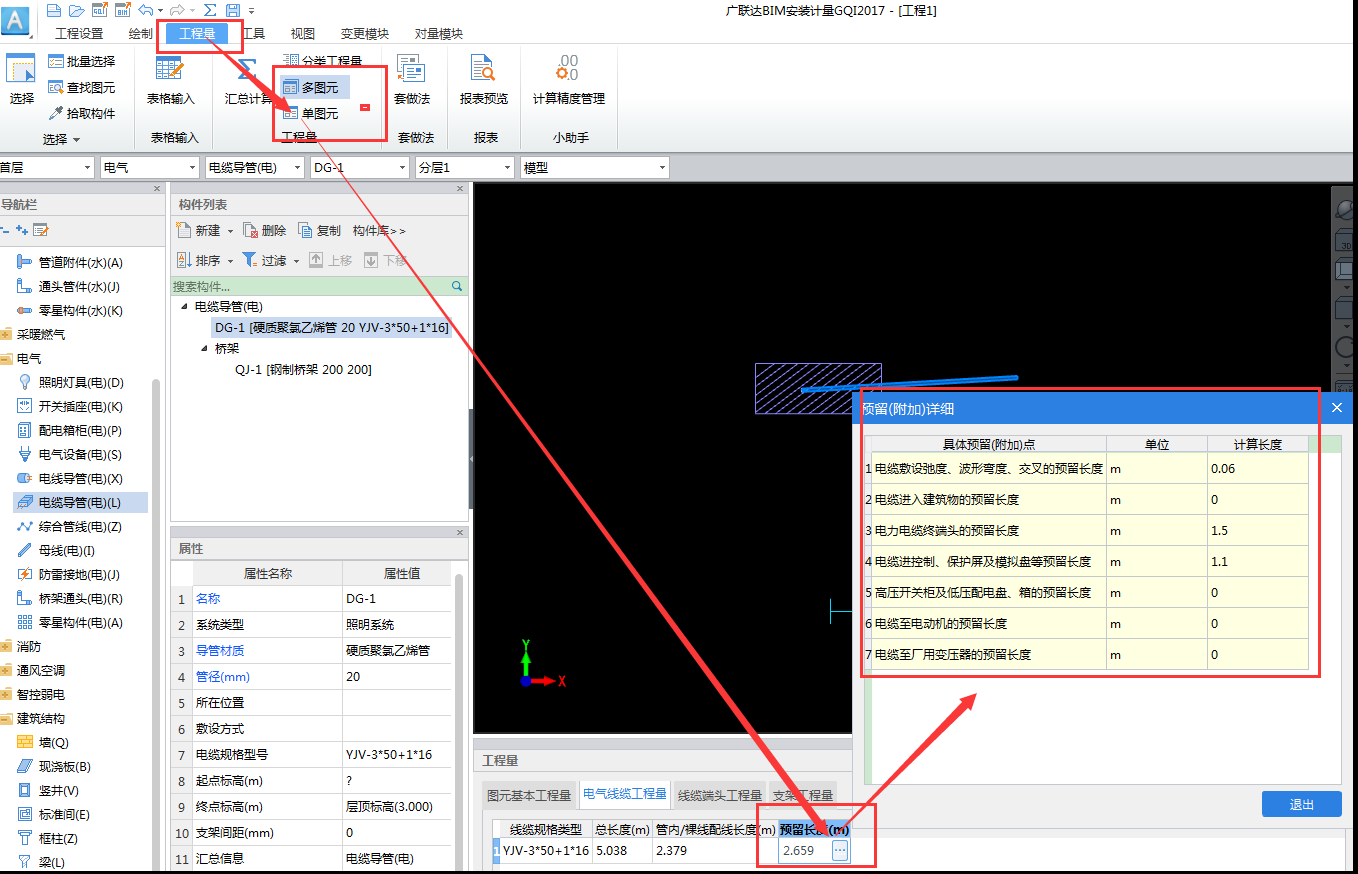Click the Save floppy disk icon
The width and height of the screenshot is (1358, 874).
[x=233, y=10]
